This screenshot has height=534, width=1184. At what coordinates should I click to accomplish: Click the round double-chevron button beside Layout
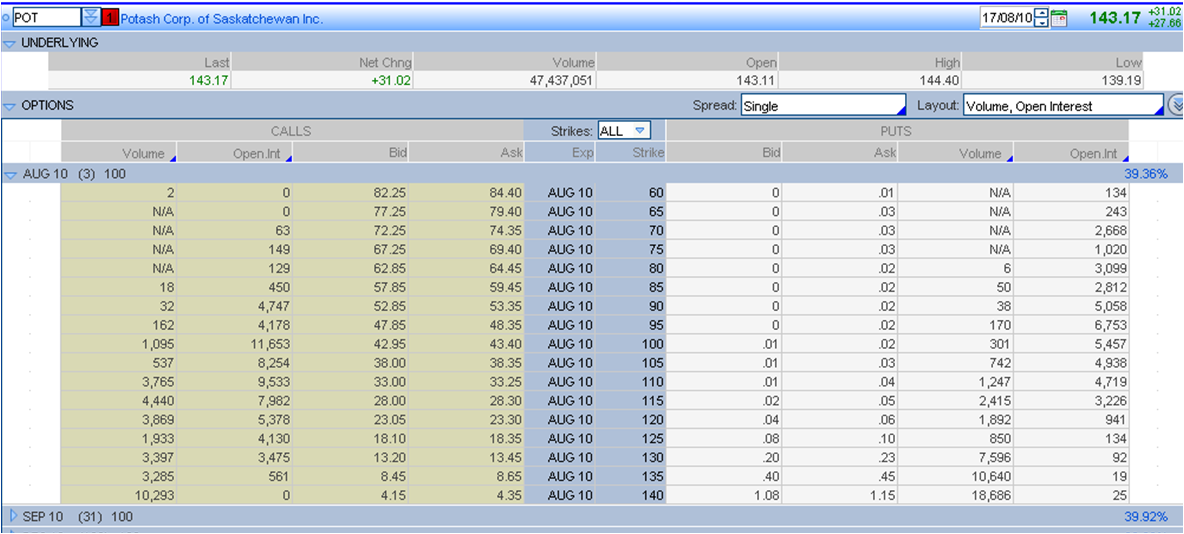[1176, 106]
